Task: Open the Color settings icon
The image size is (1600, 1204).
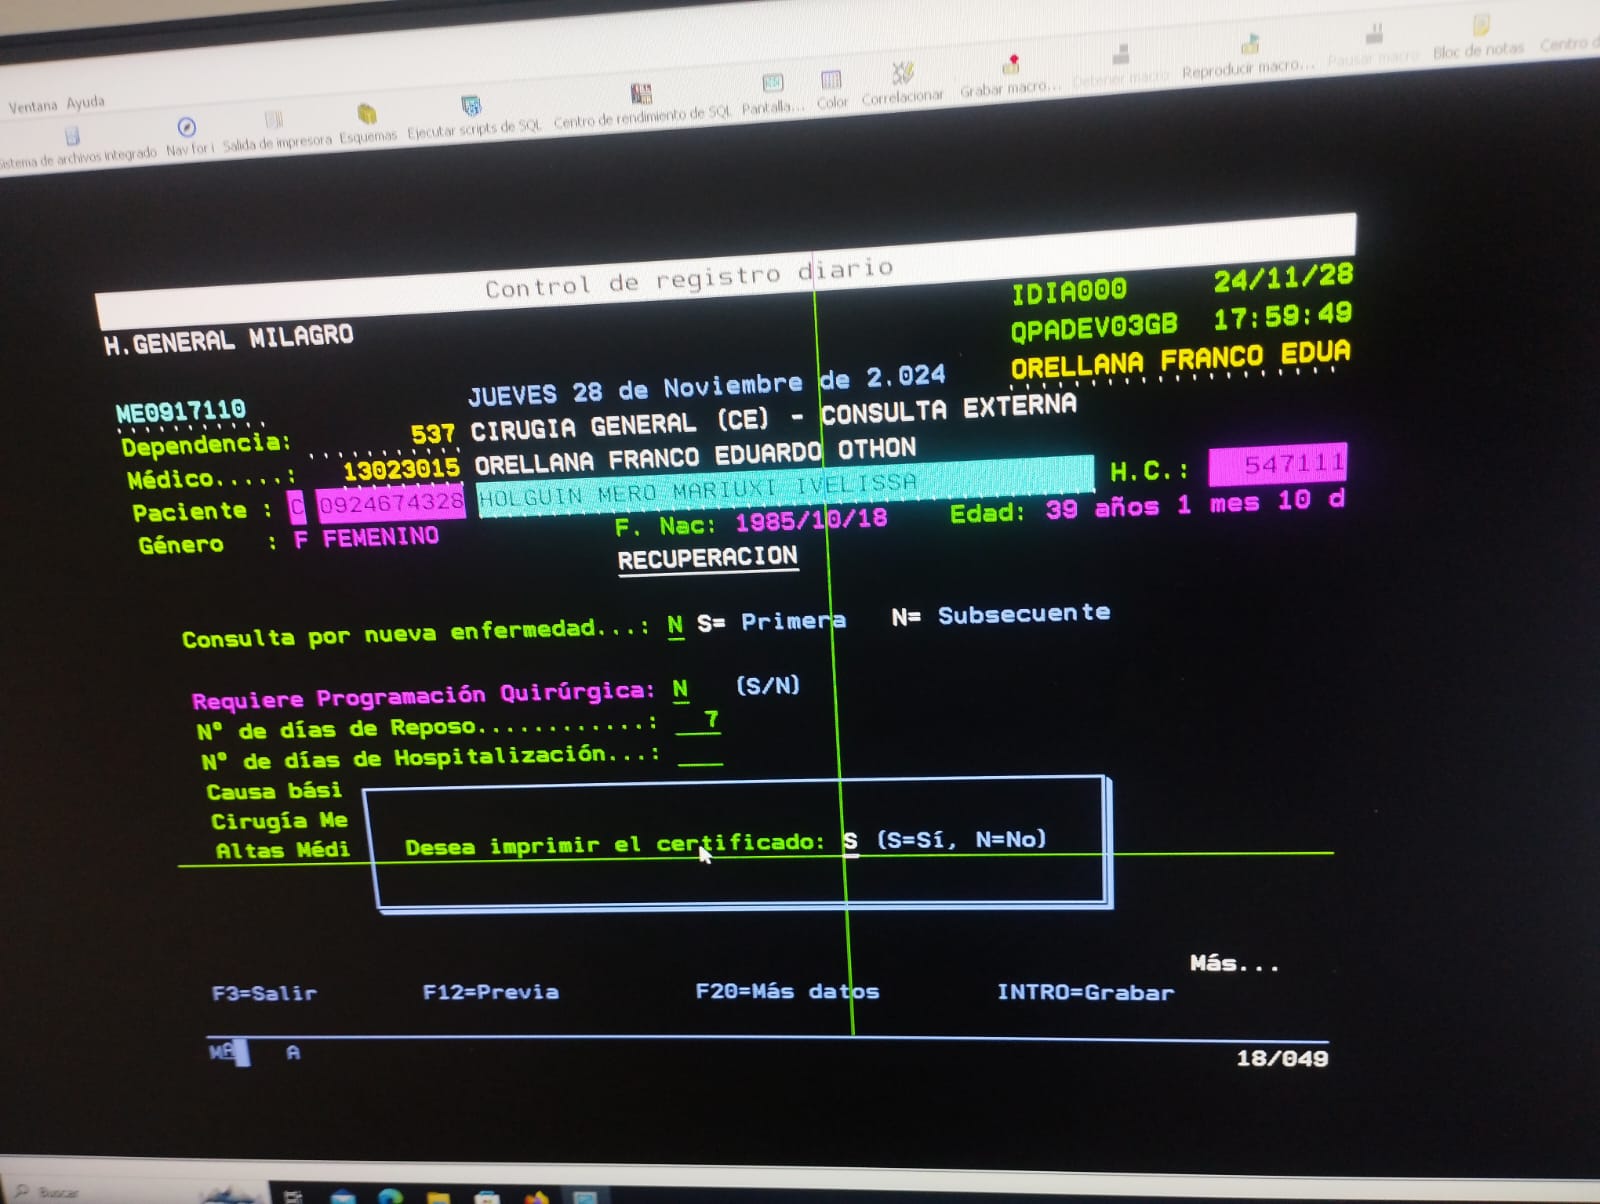Action: (831, 81)
